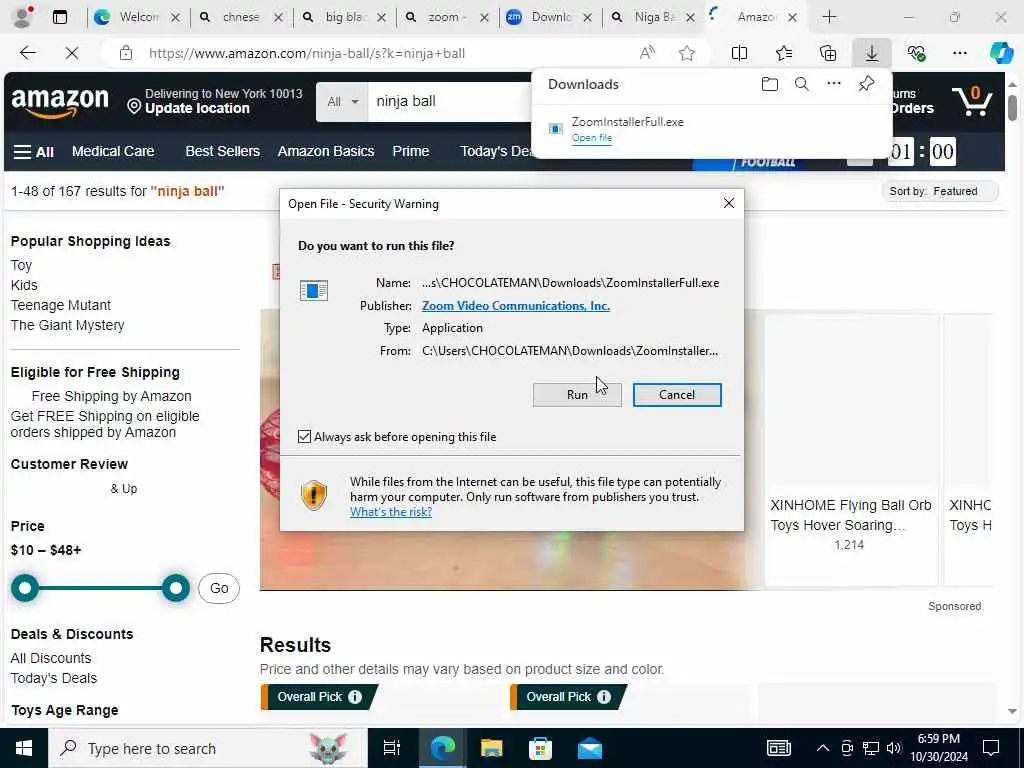1024x768 pixels.
Task: Open the Collections icon
Action: [x=827, y=53]
